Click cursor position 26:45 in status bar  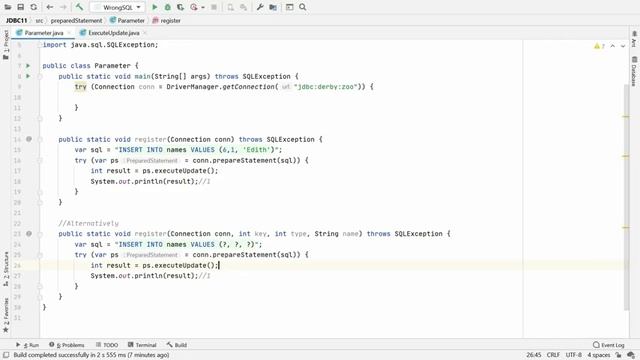533,355
